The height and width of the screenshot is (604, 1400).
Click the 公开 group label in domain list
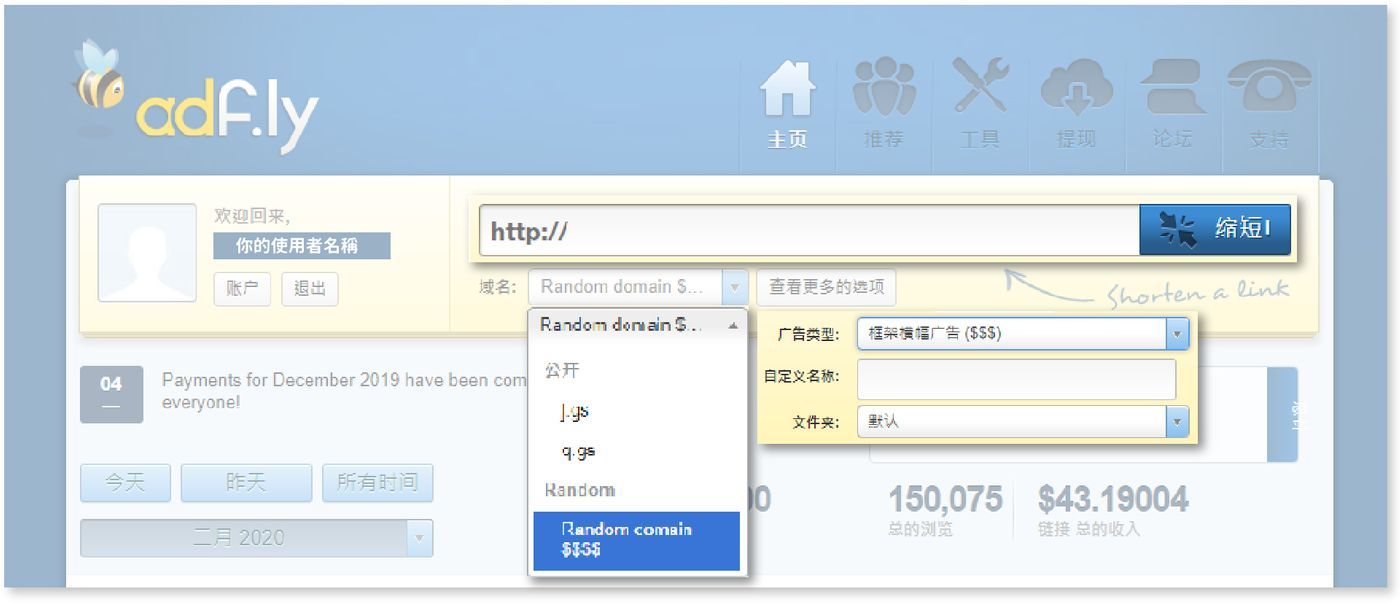(x=562, y=370)
